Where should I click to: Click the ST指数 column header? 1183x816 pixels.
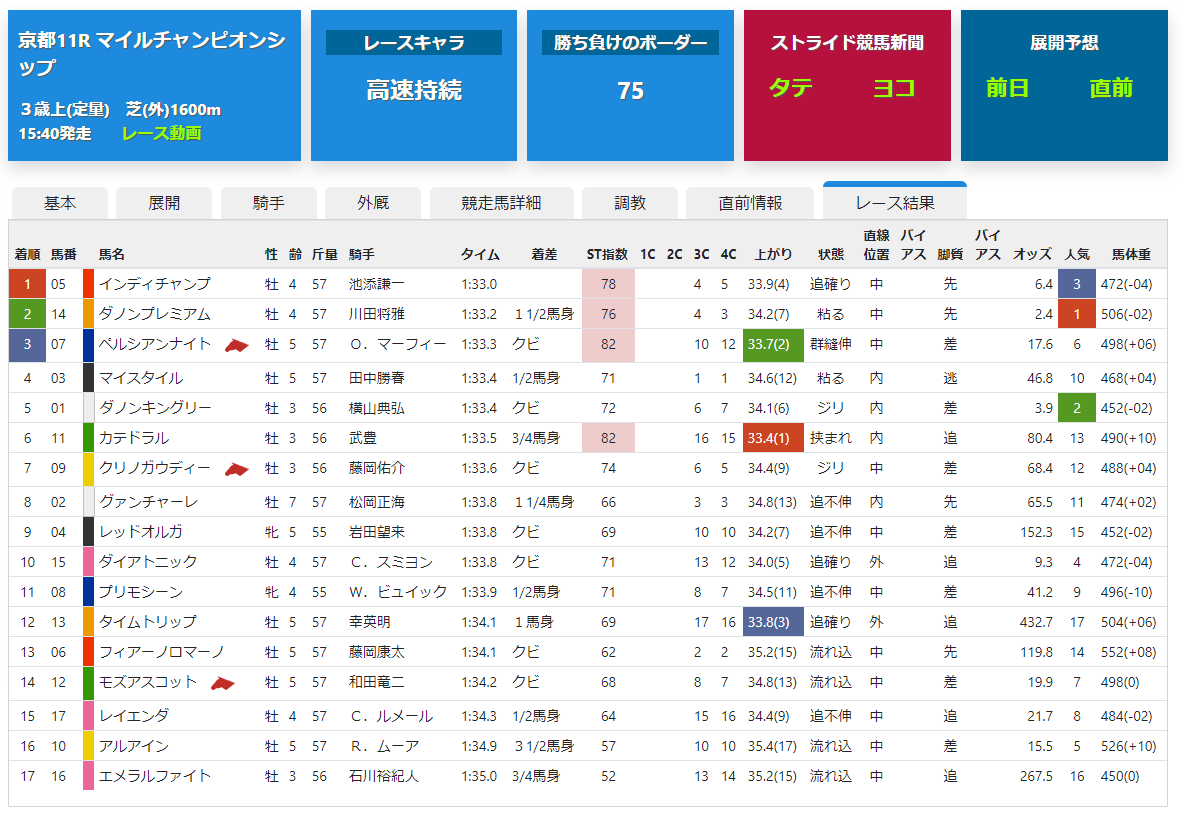tap(607, 255)
